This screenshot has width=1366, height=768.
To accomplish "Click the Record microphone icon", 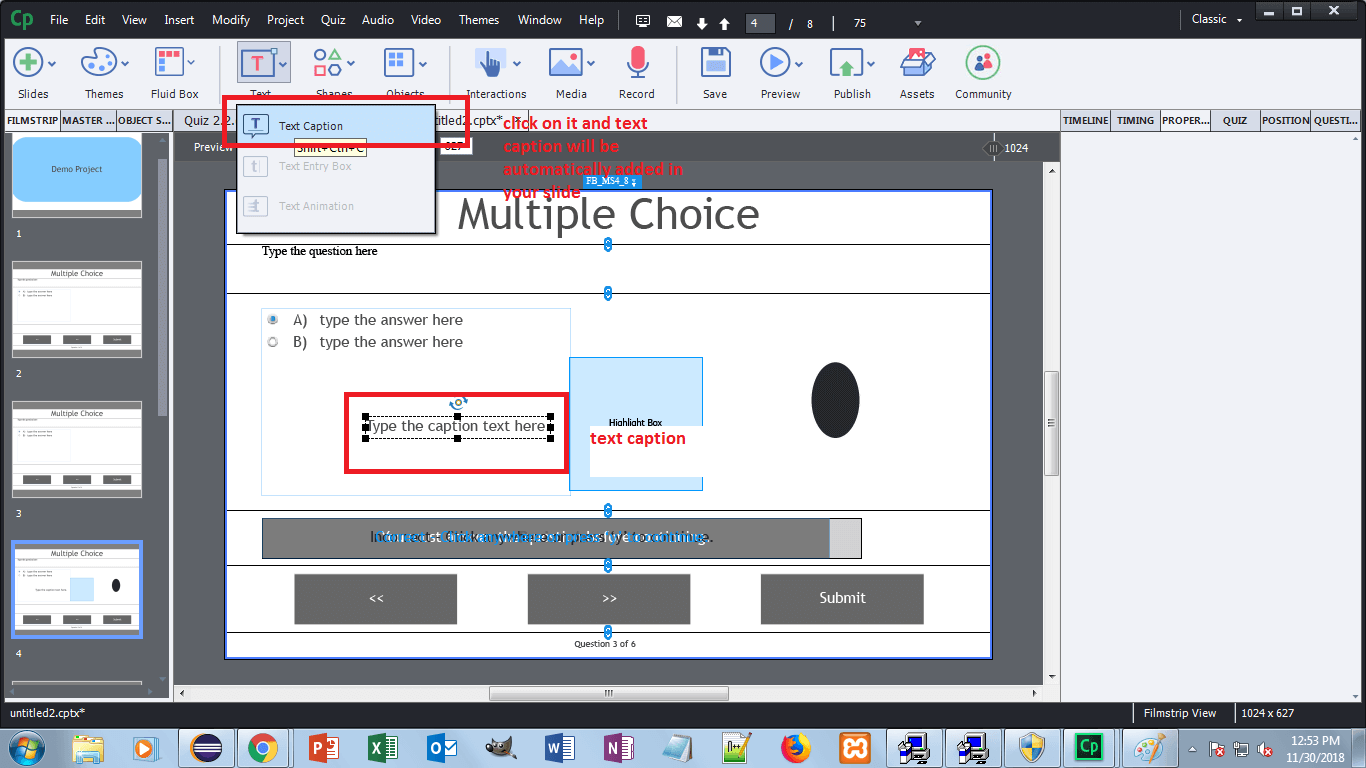I will pyautogui.click(x=637, y=63).
